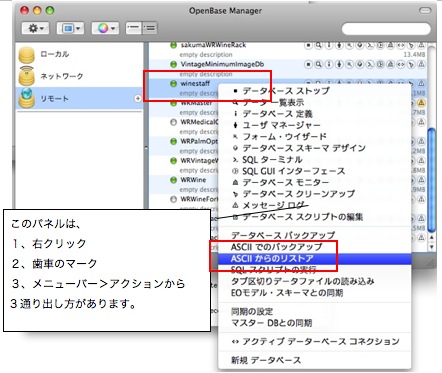
Task: Open message log icon in winestaff row
Action: pos(421,83)
